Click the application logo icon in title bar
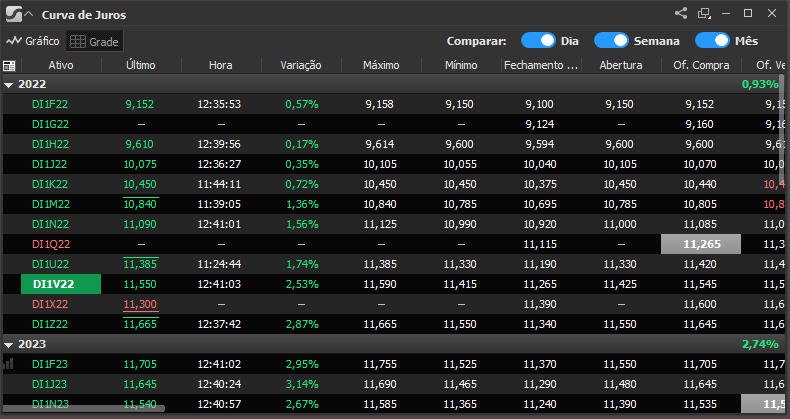Viewport: 790px width, 419px height. click(11, 15)
